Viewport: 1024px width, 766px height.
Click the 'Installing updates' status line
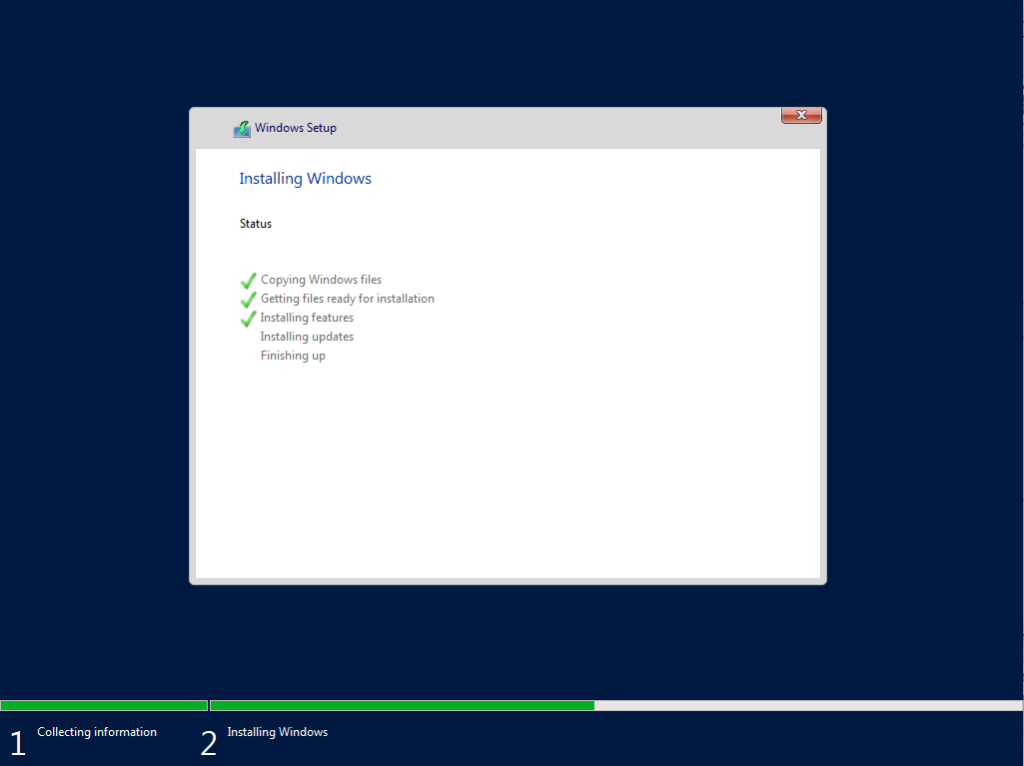click(x=307, y=336)
